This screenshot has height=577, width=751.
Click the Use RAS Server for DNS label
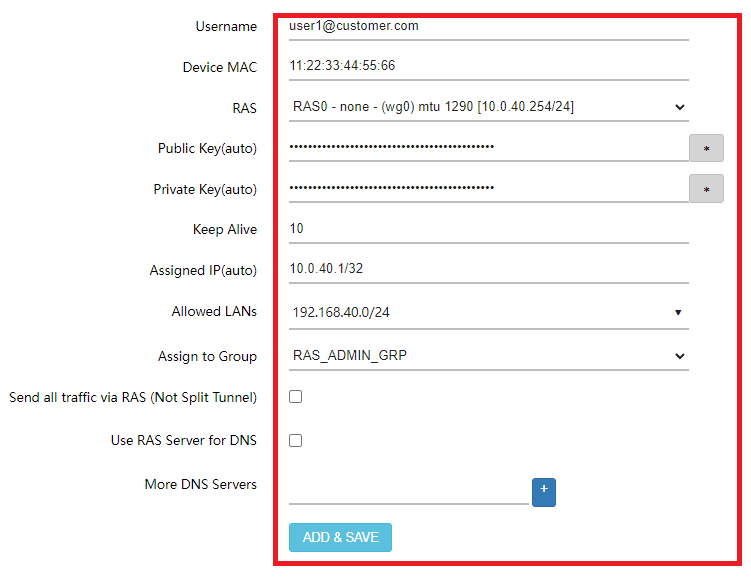(183, 441)
